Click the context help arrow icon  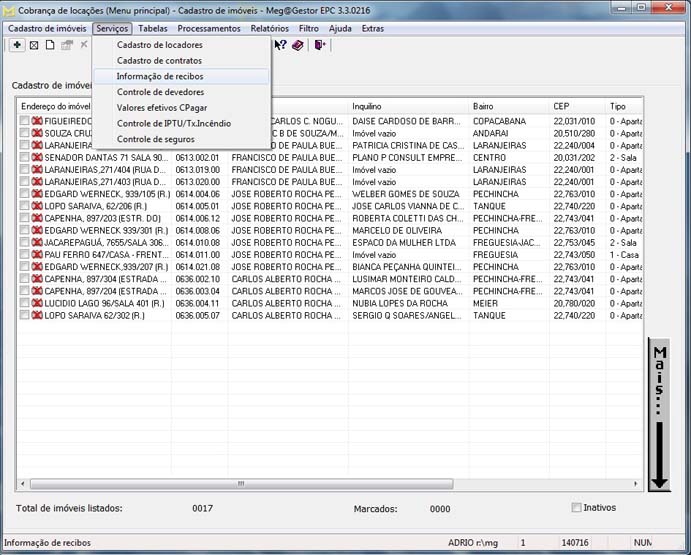point(281,45)
